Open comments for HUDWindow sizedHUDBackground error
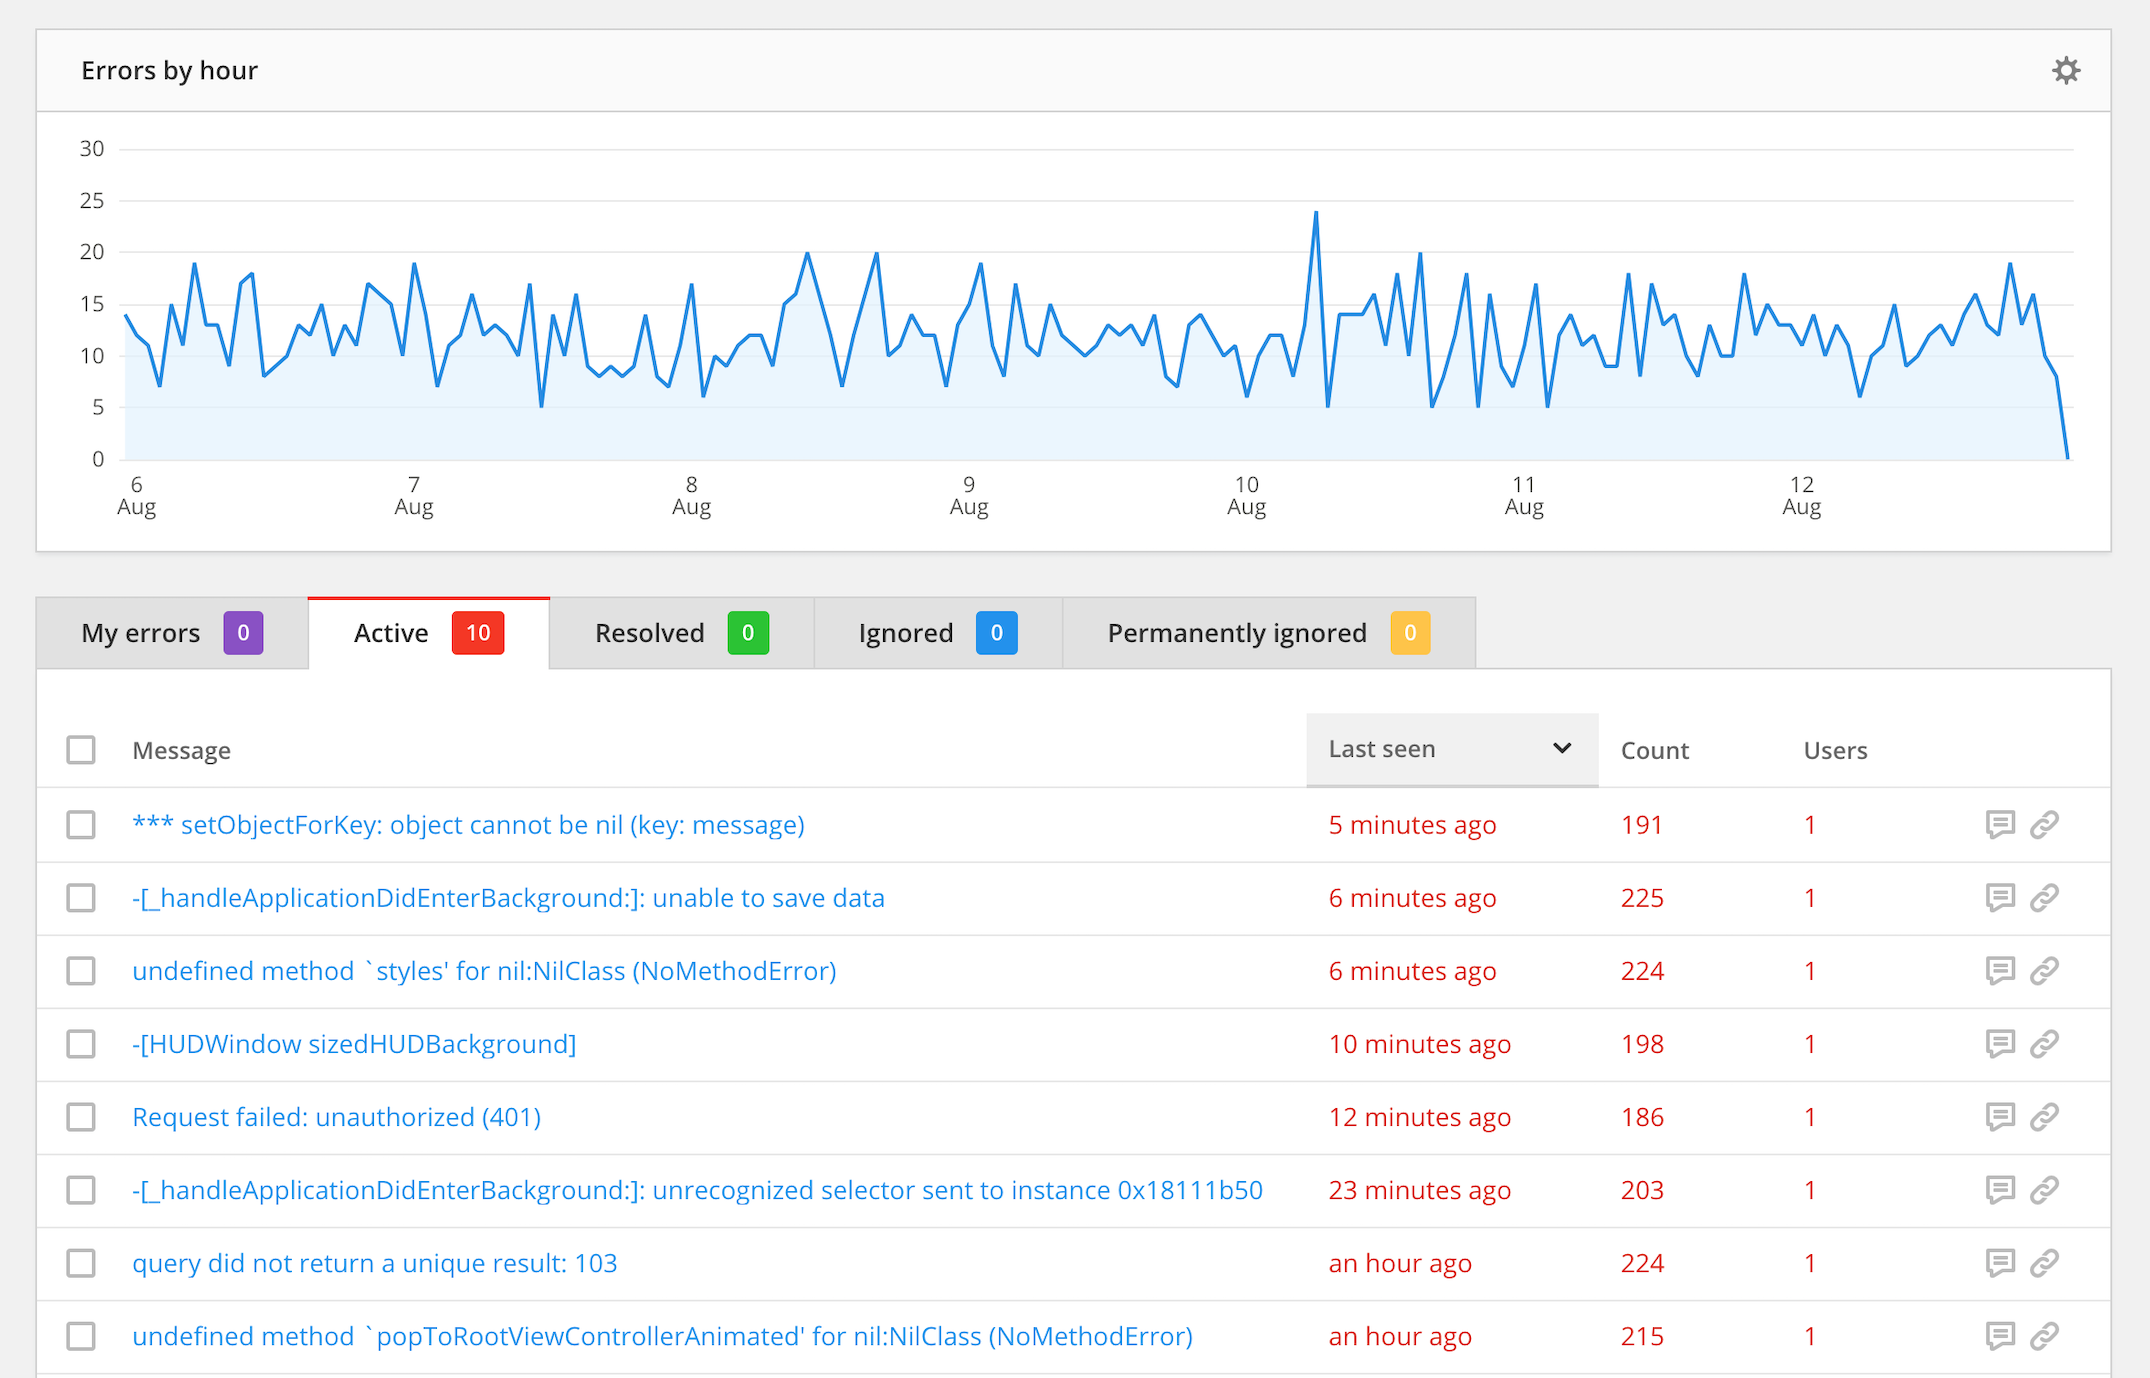2150x1378 pixels. click(x=2000, y=1044)
